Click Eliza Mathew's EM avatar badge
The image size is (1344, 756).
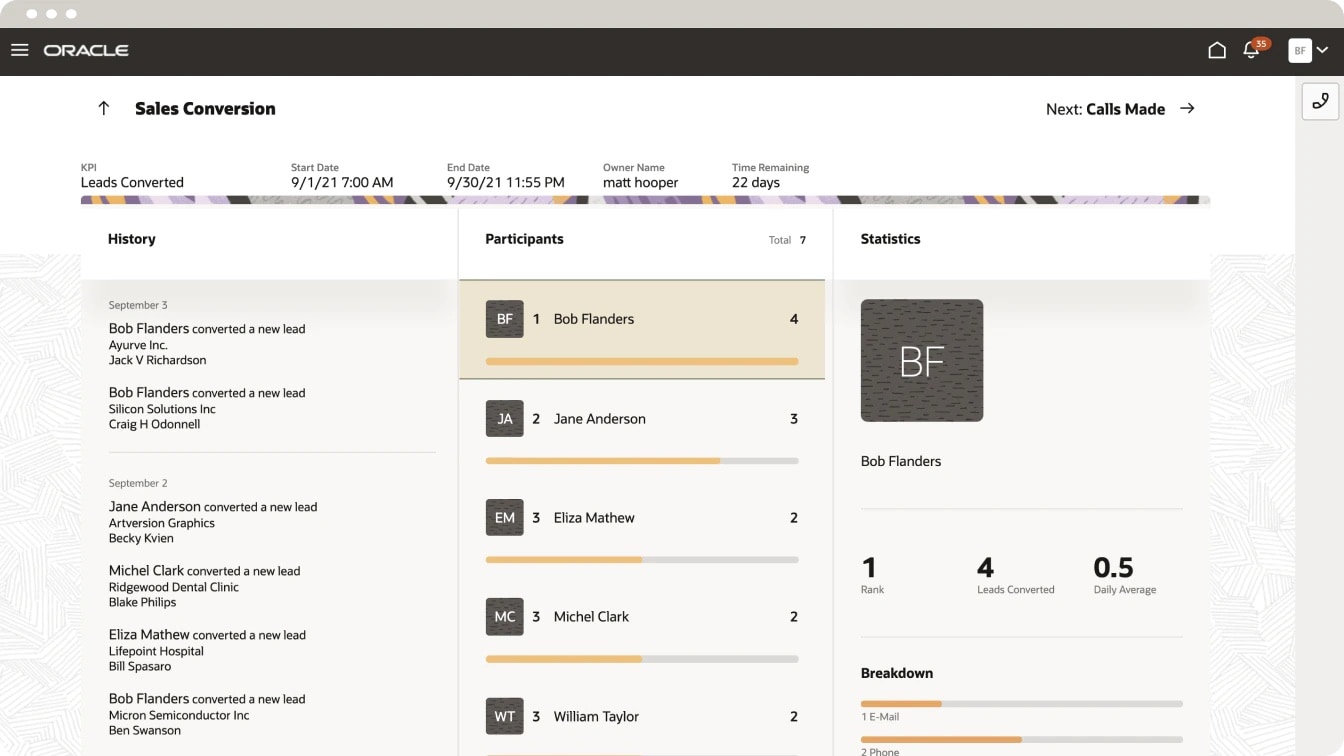click(x=504, y=517)
